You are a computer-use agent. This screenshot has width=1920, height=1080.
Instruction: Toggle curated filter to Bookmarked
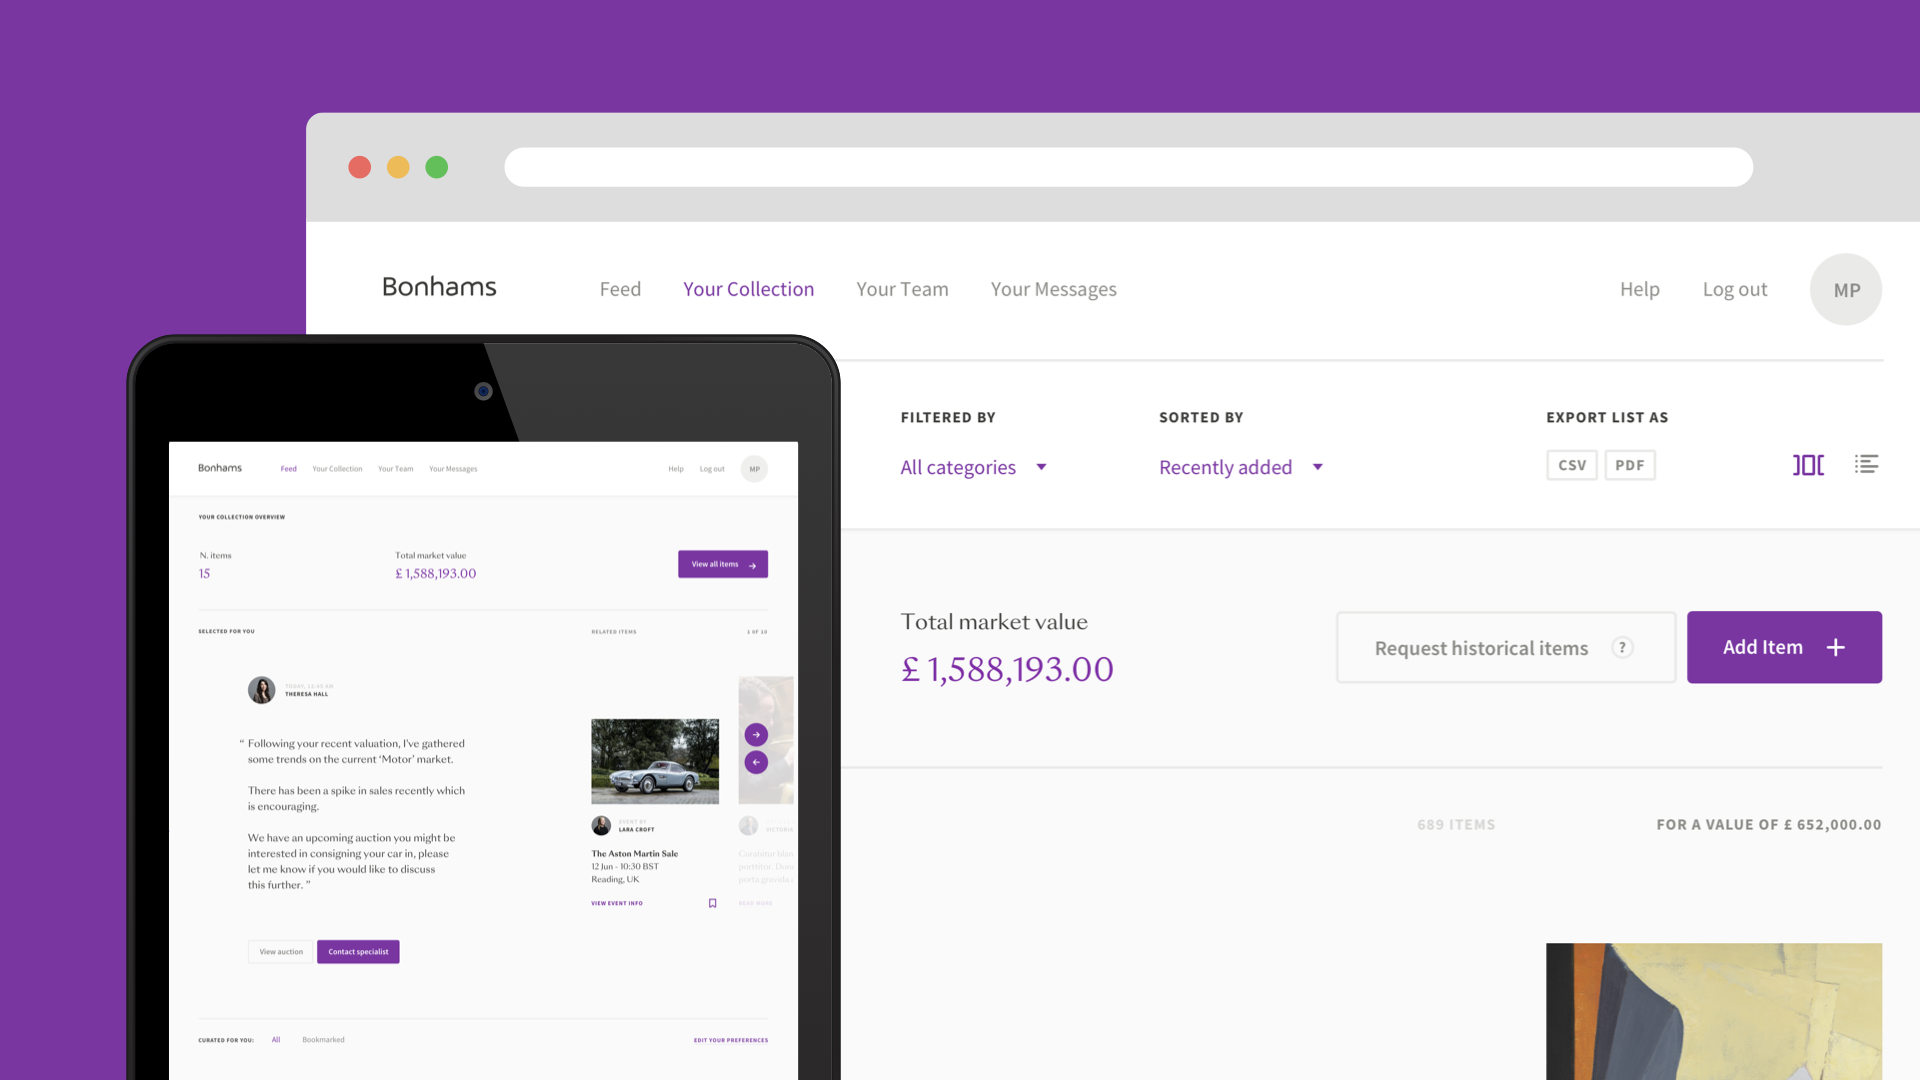[x=323, y=1040]
